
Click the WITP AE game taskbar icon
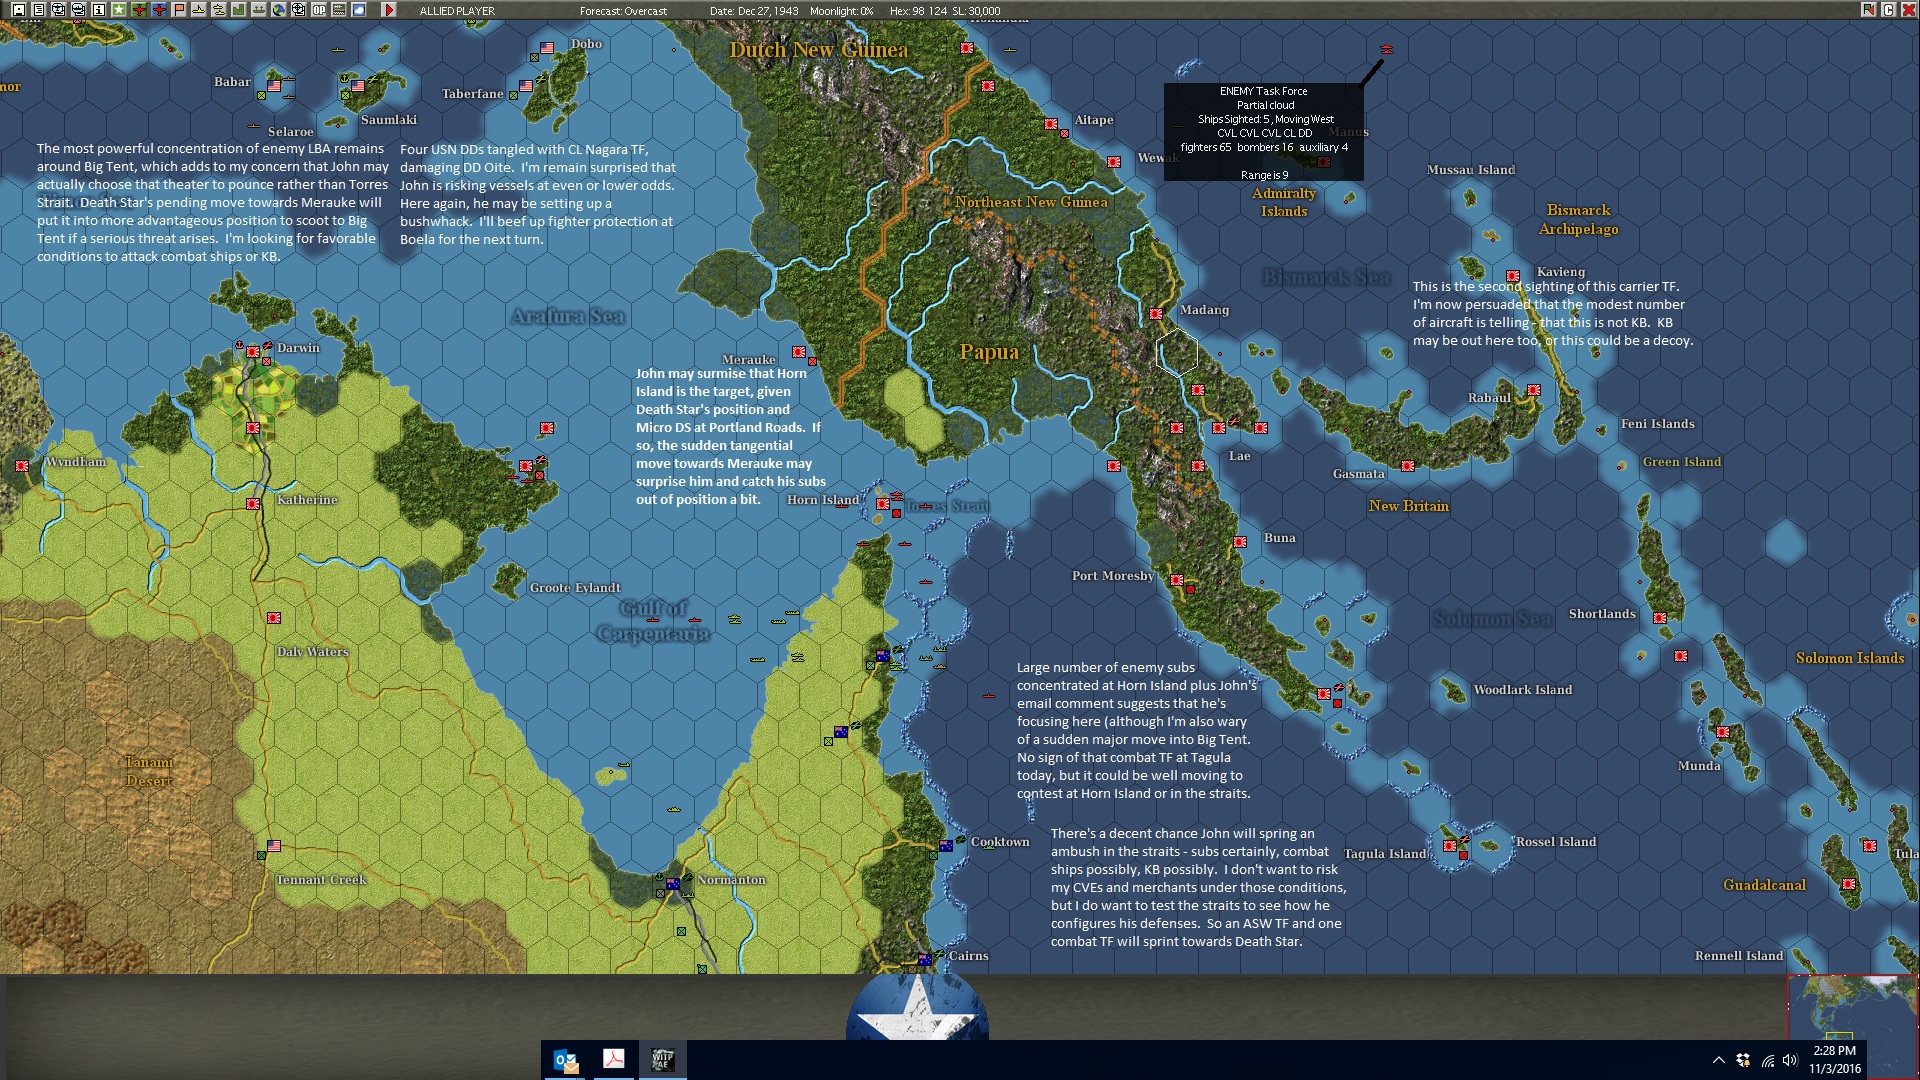point(662,1060)
